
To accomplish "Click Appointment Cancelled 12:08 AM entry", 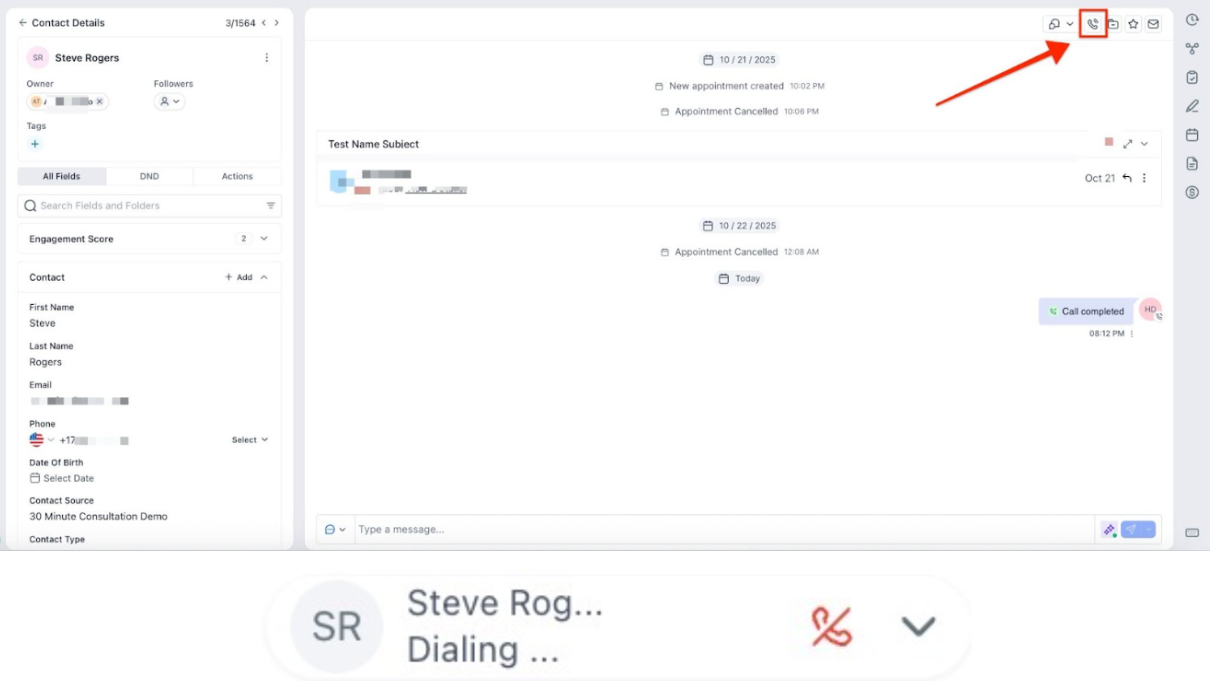I will pyautogui.click(x=740, y=252).
